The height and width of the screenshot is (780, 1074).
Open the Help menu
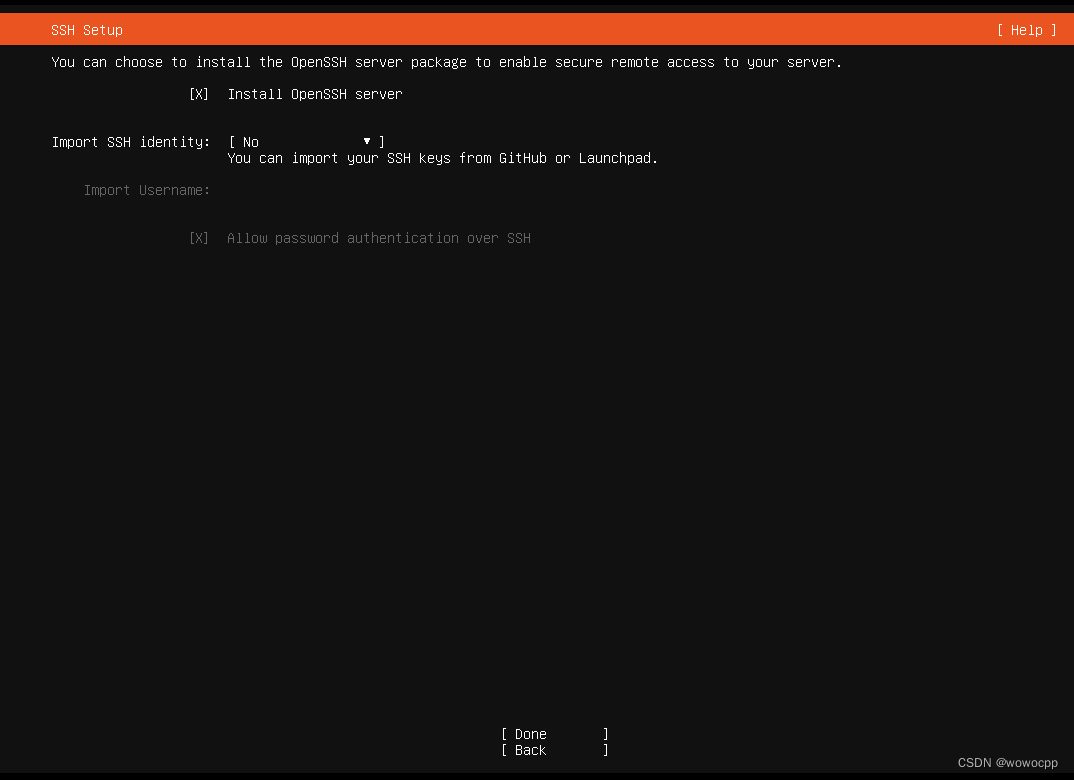coord(1026,30)
